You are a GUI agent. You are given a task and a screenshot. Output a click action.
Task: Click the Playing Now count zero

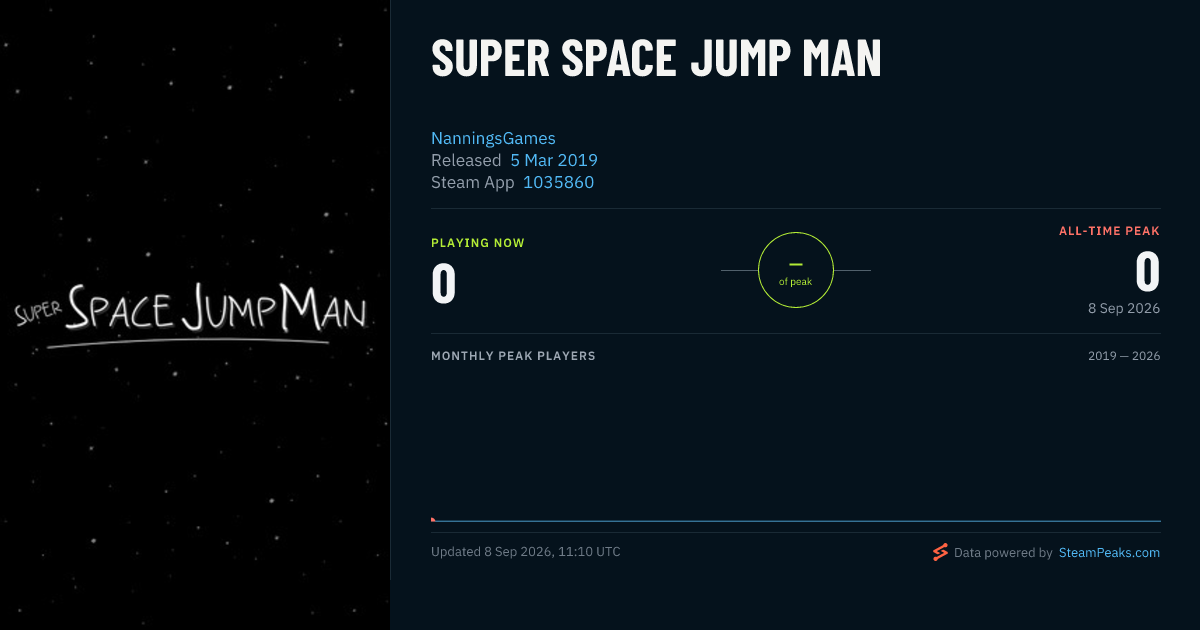[444, 283]
